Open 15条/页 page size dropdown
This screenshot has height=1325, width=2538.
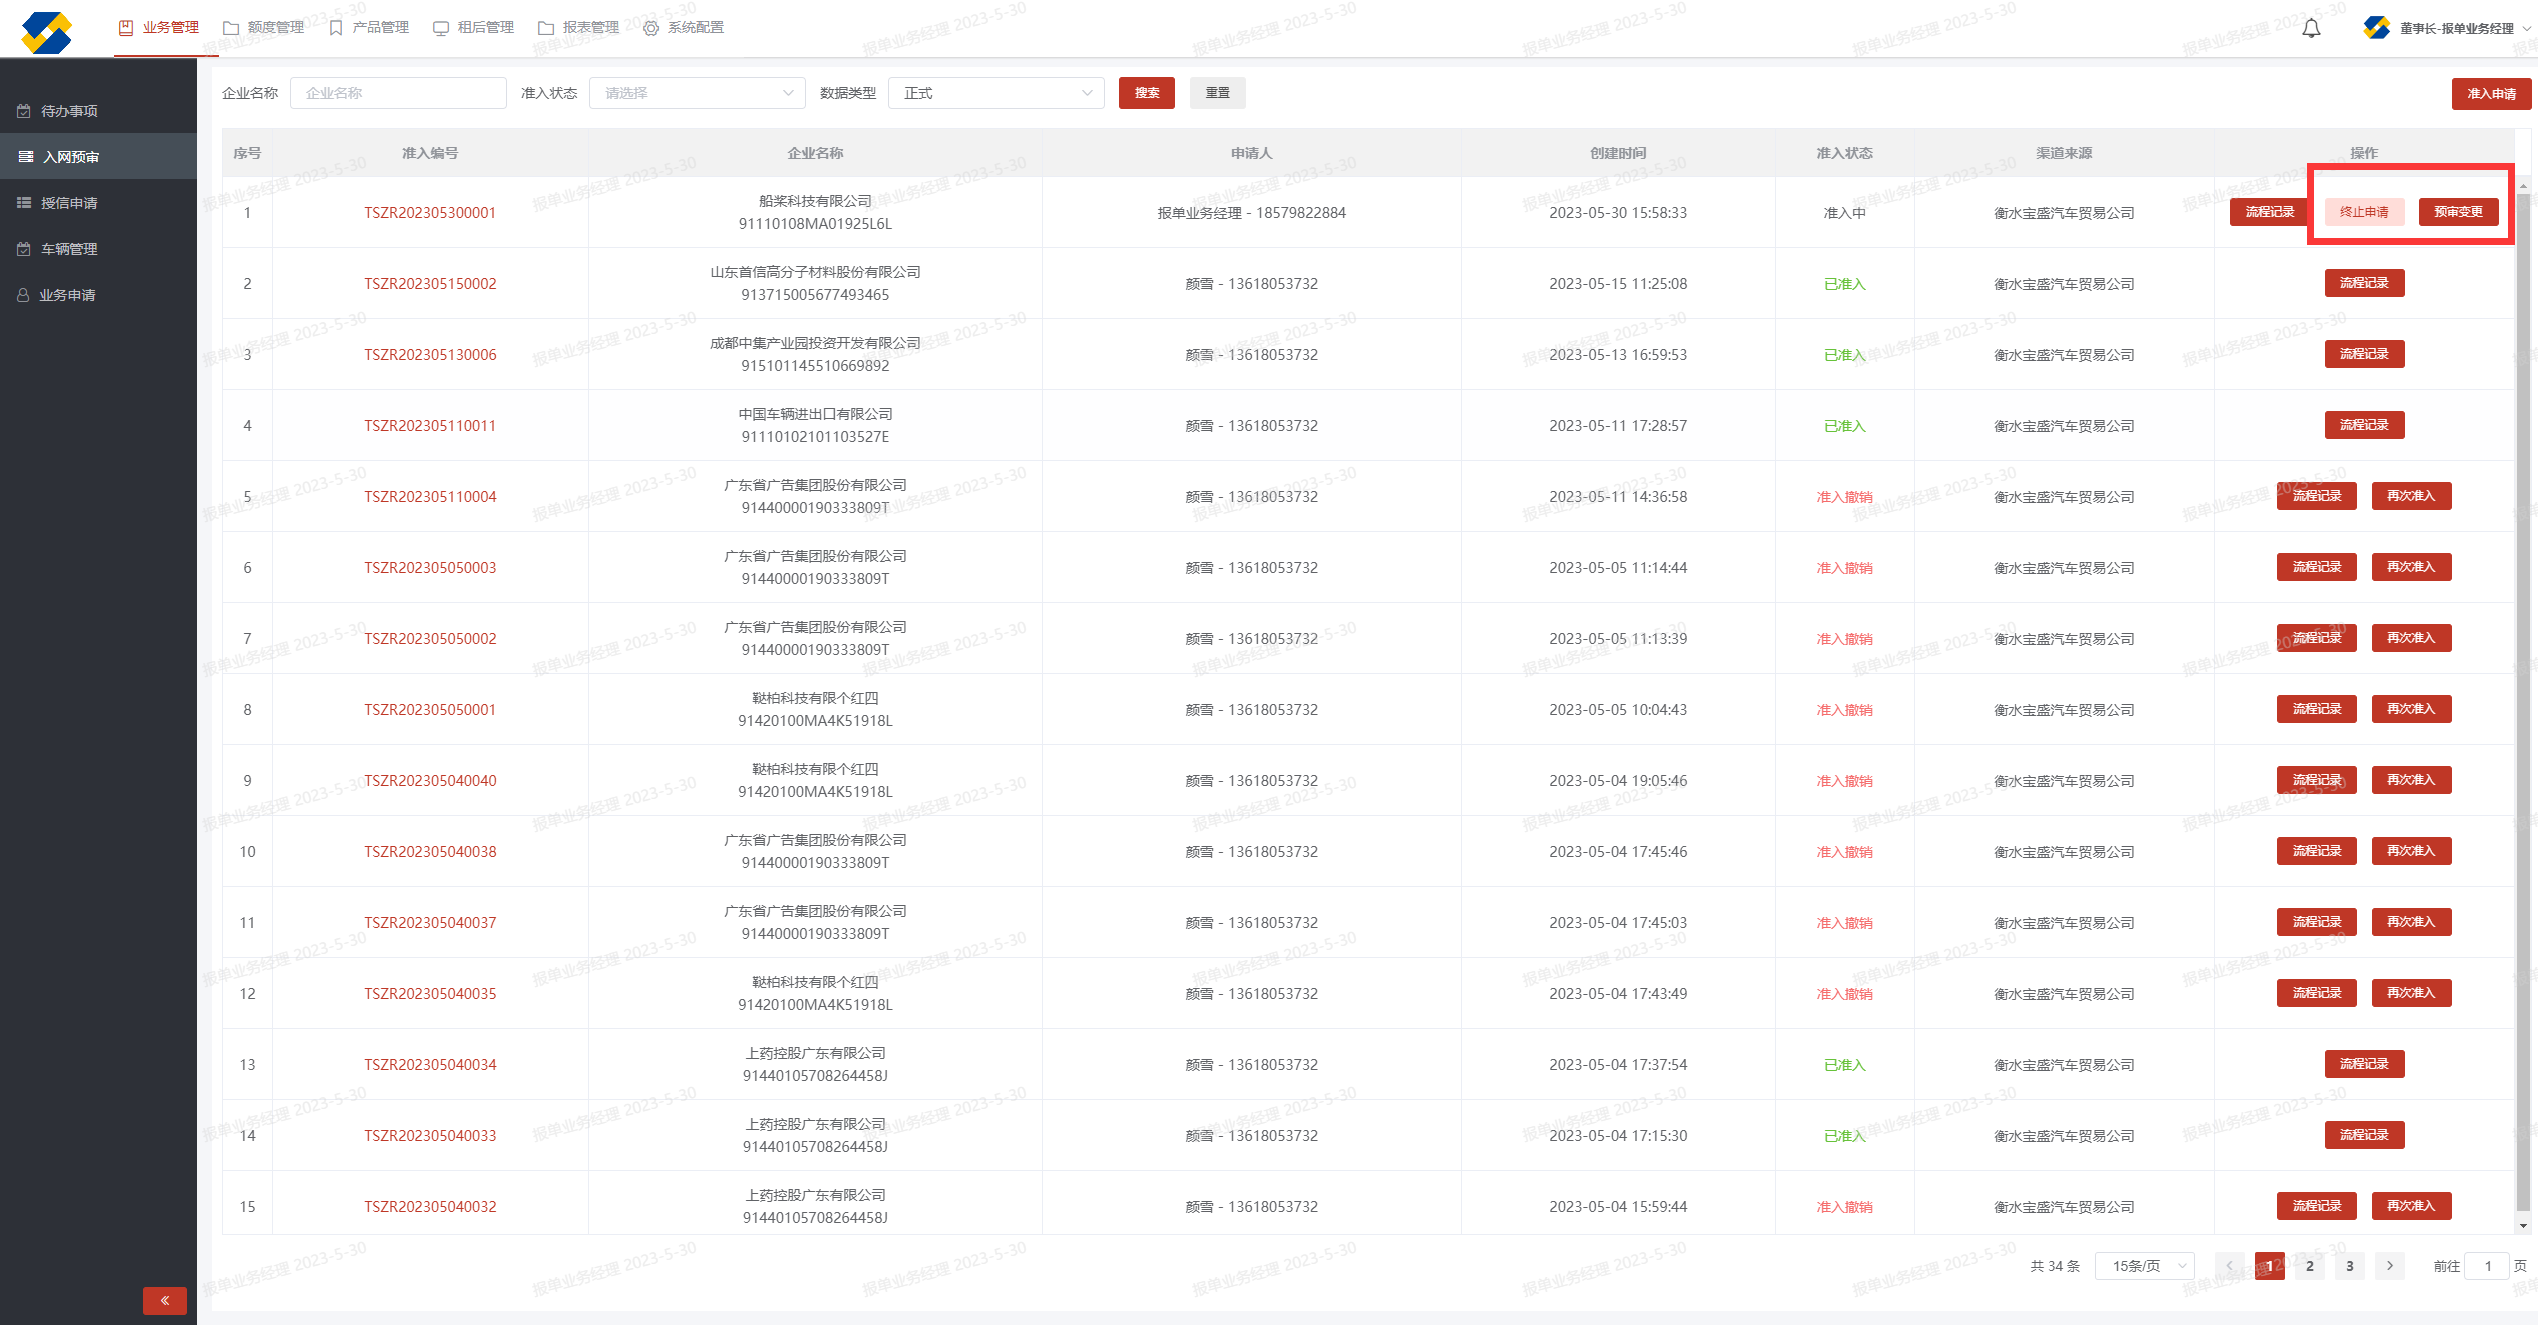pos(2144,1265)
